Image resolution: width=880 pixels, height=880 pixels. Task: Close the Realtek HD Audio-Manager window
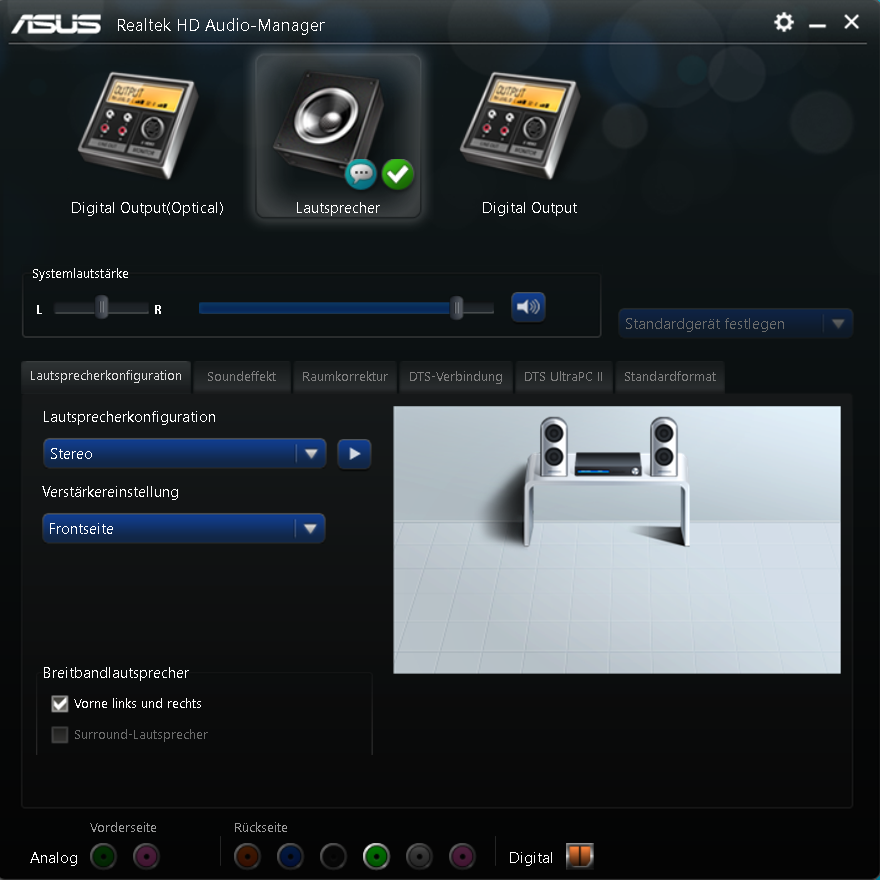pos(851,22)
